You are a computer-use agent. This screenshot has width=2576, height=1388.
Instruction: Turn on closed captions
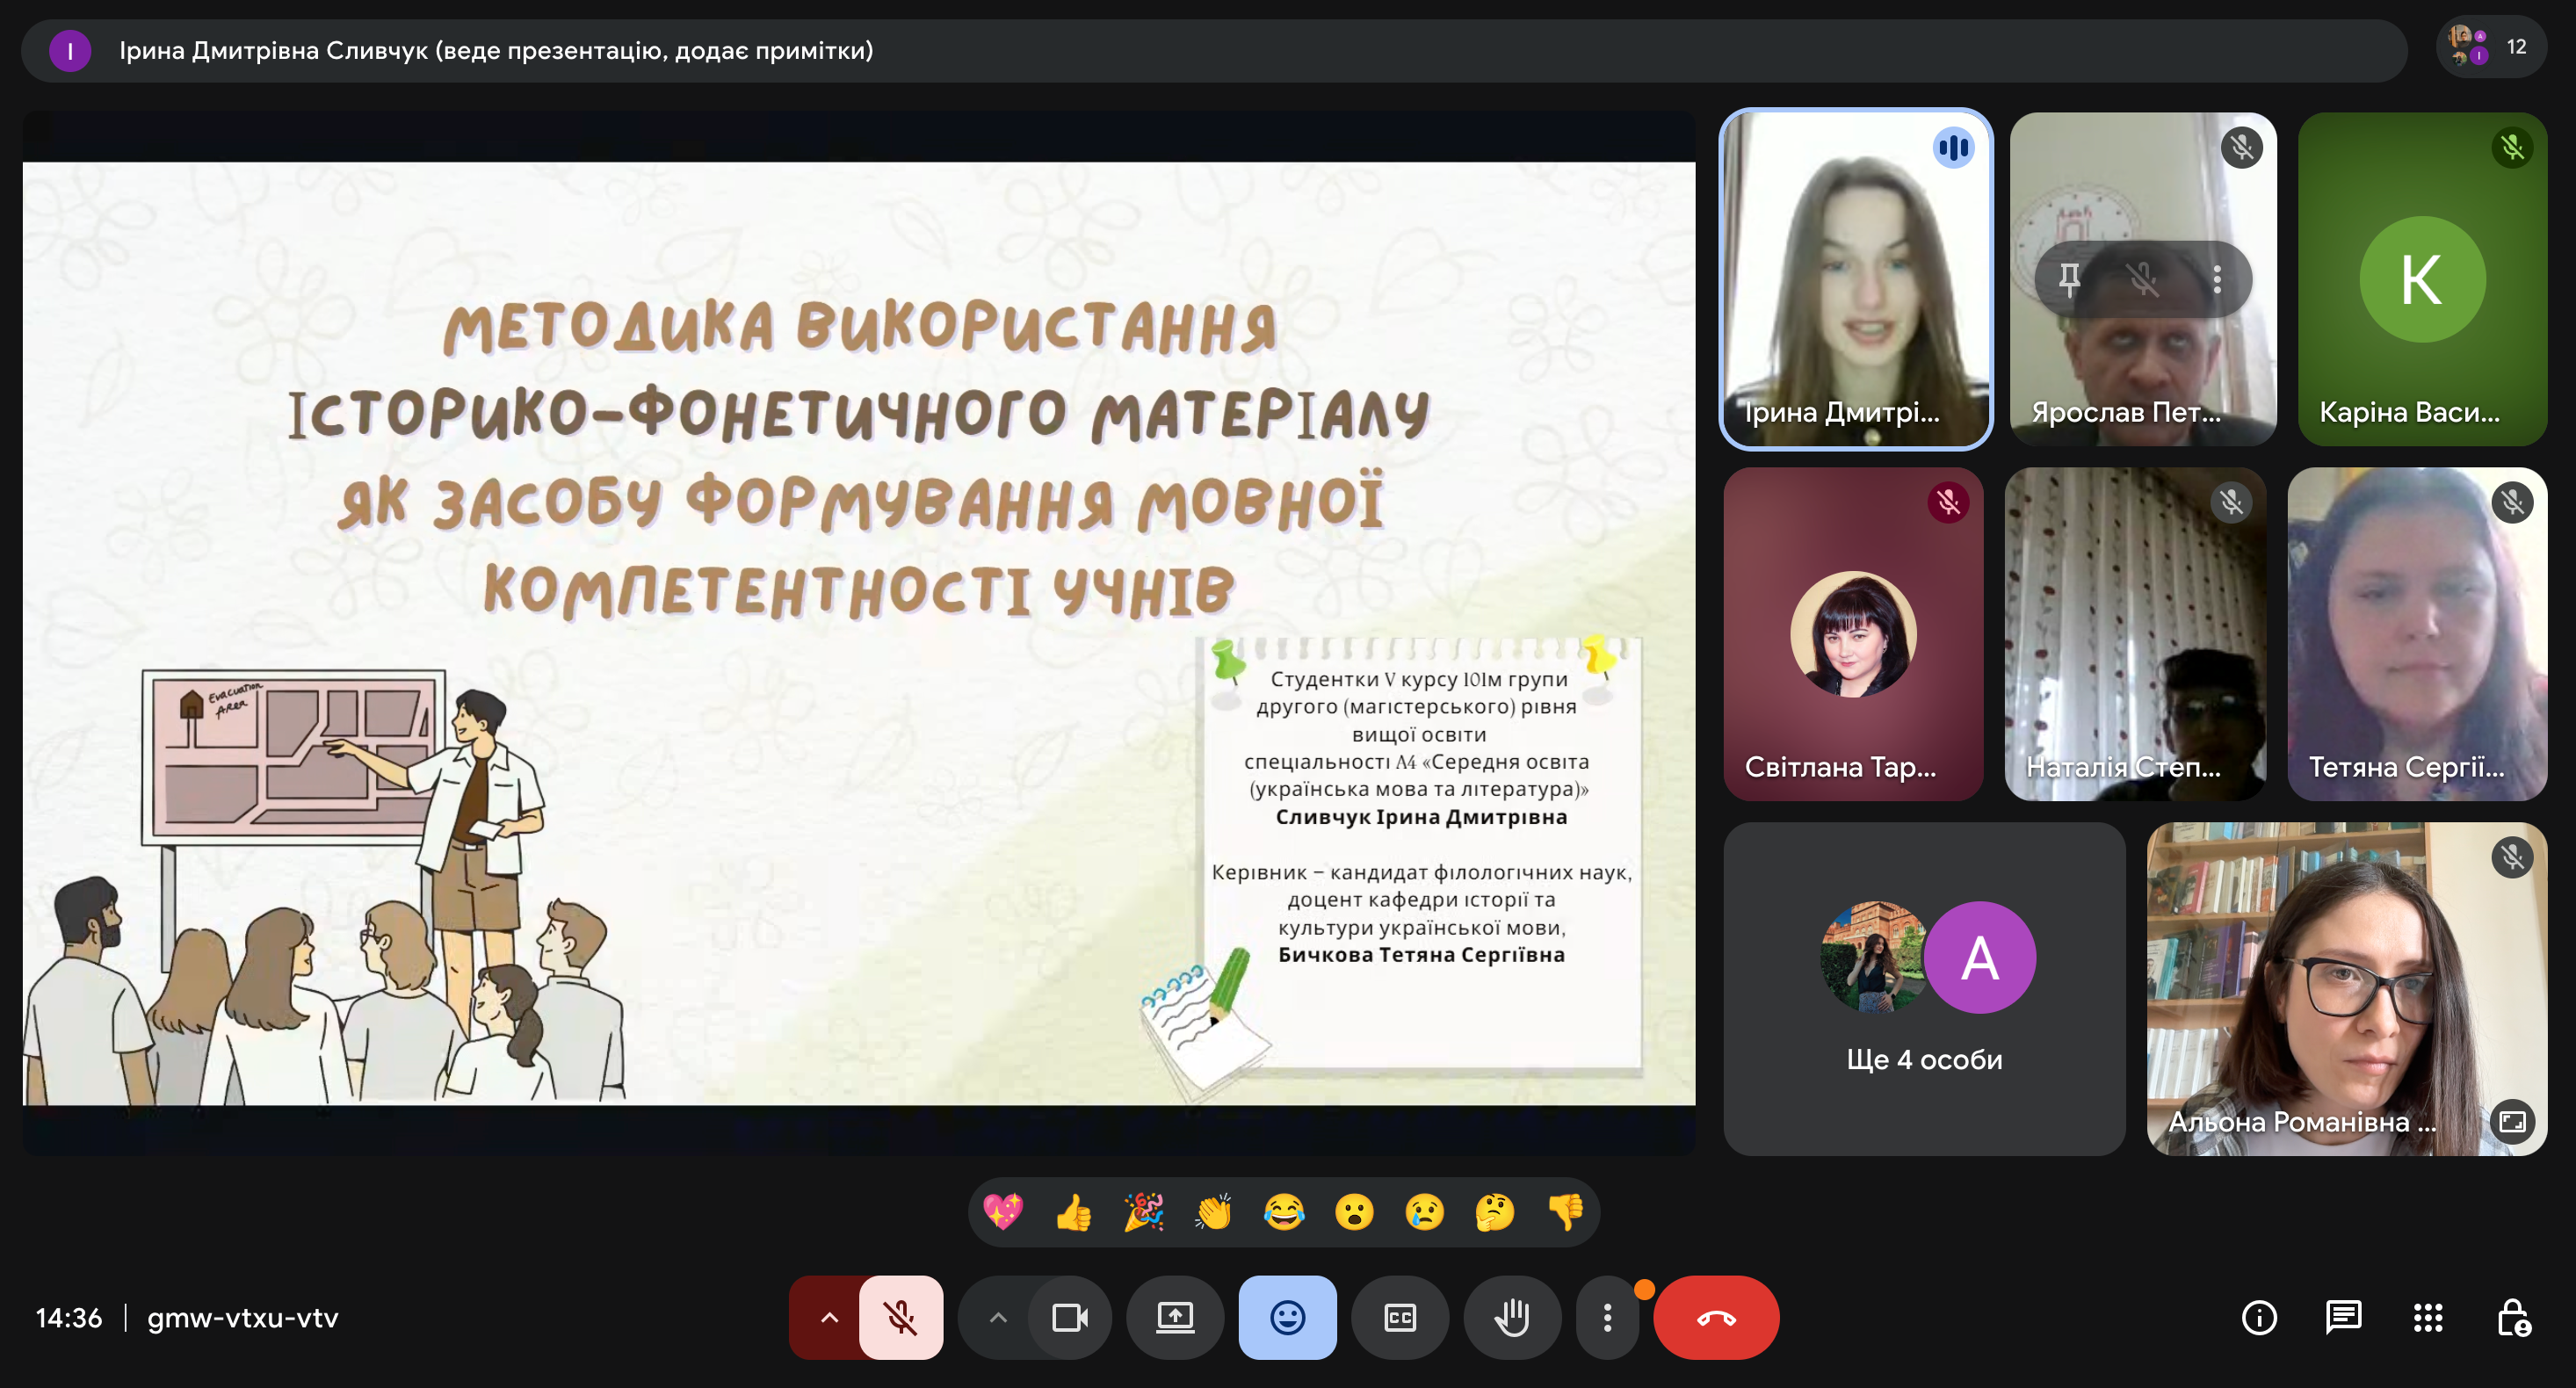[x=1399, y=1317]
